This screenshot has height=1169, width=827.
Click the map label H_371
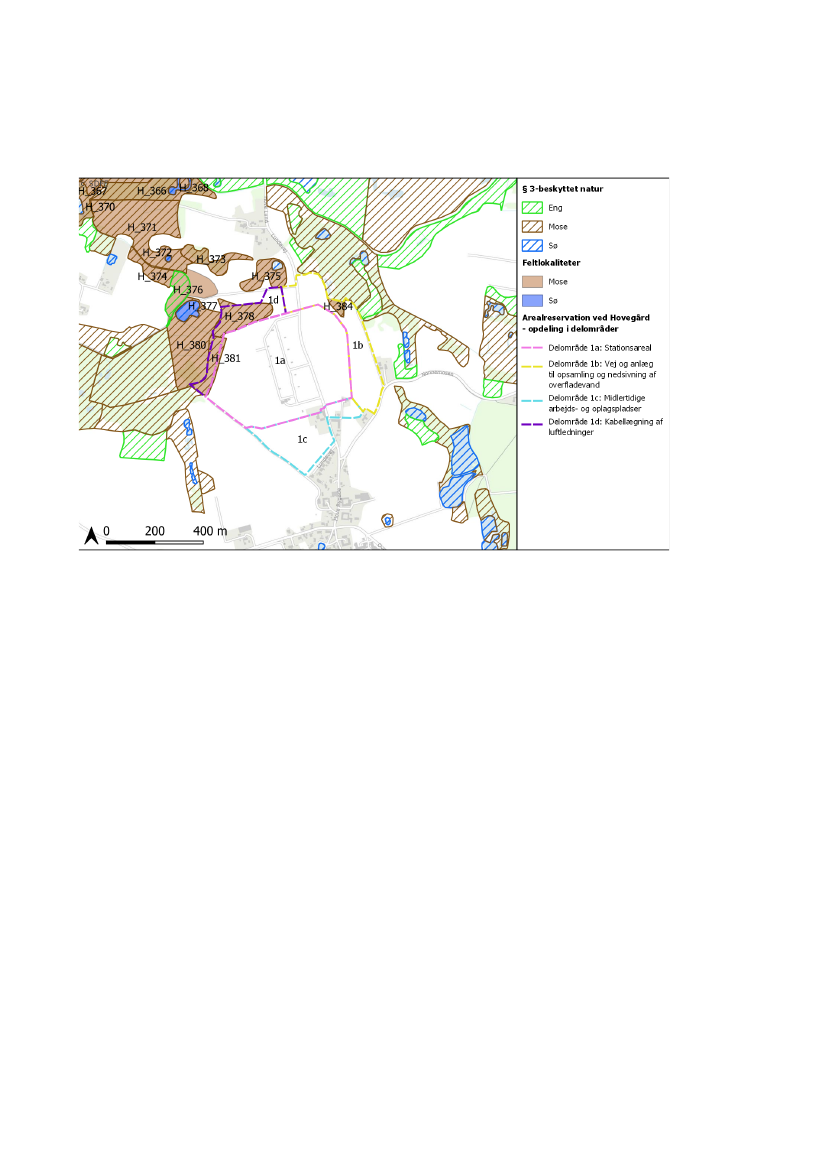[x=142, y=227]
